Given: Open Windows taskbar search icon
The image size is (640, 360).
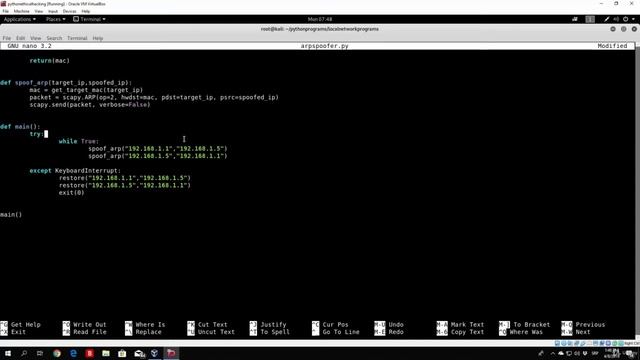Looking at the screenshot, I should pyautogui.click(x=24, y=353).
